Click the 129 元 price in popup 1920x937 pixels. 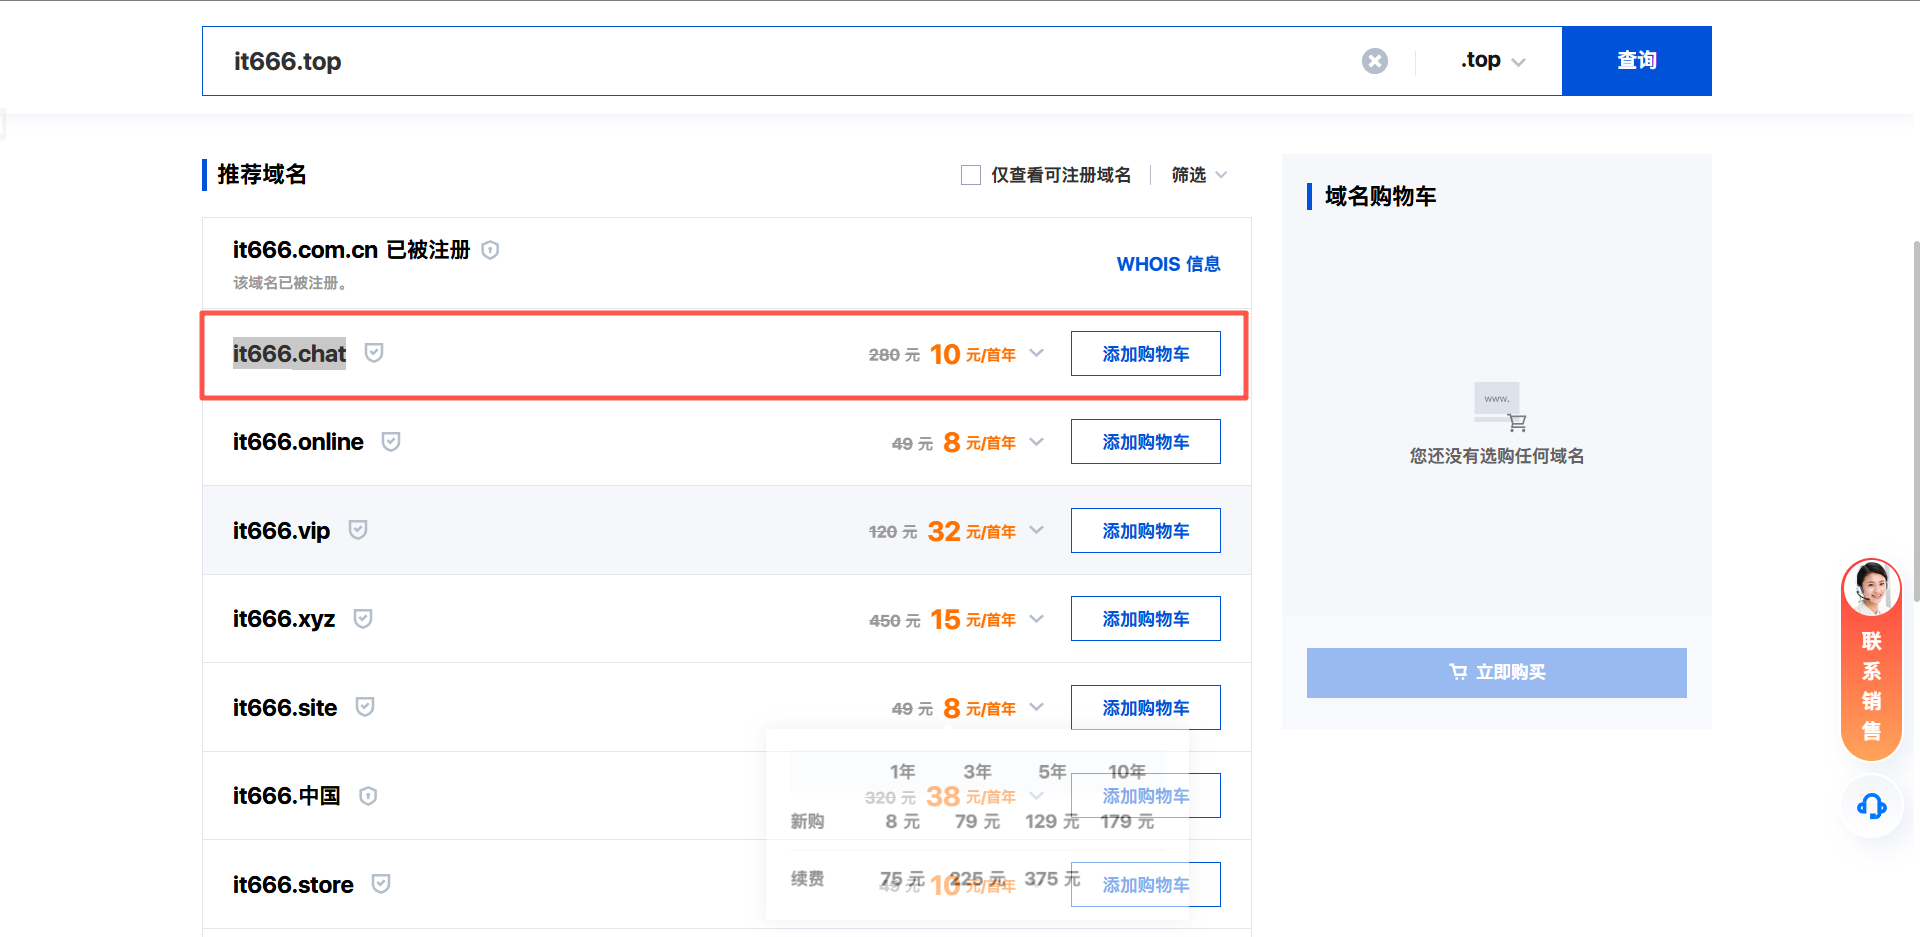click(x=1052, y=821)
